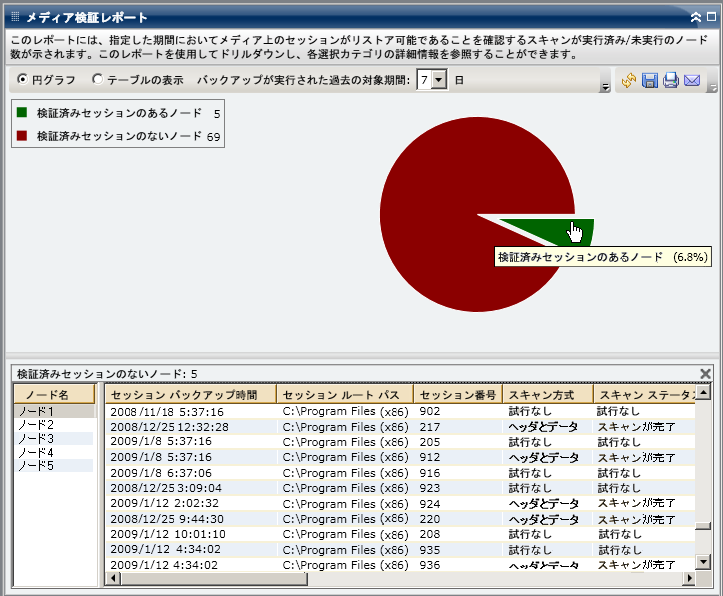Sort by セッション ルート パス column header

(345, 395)
